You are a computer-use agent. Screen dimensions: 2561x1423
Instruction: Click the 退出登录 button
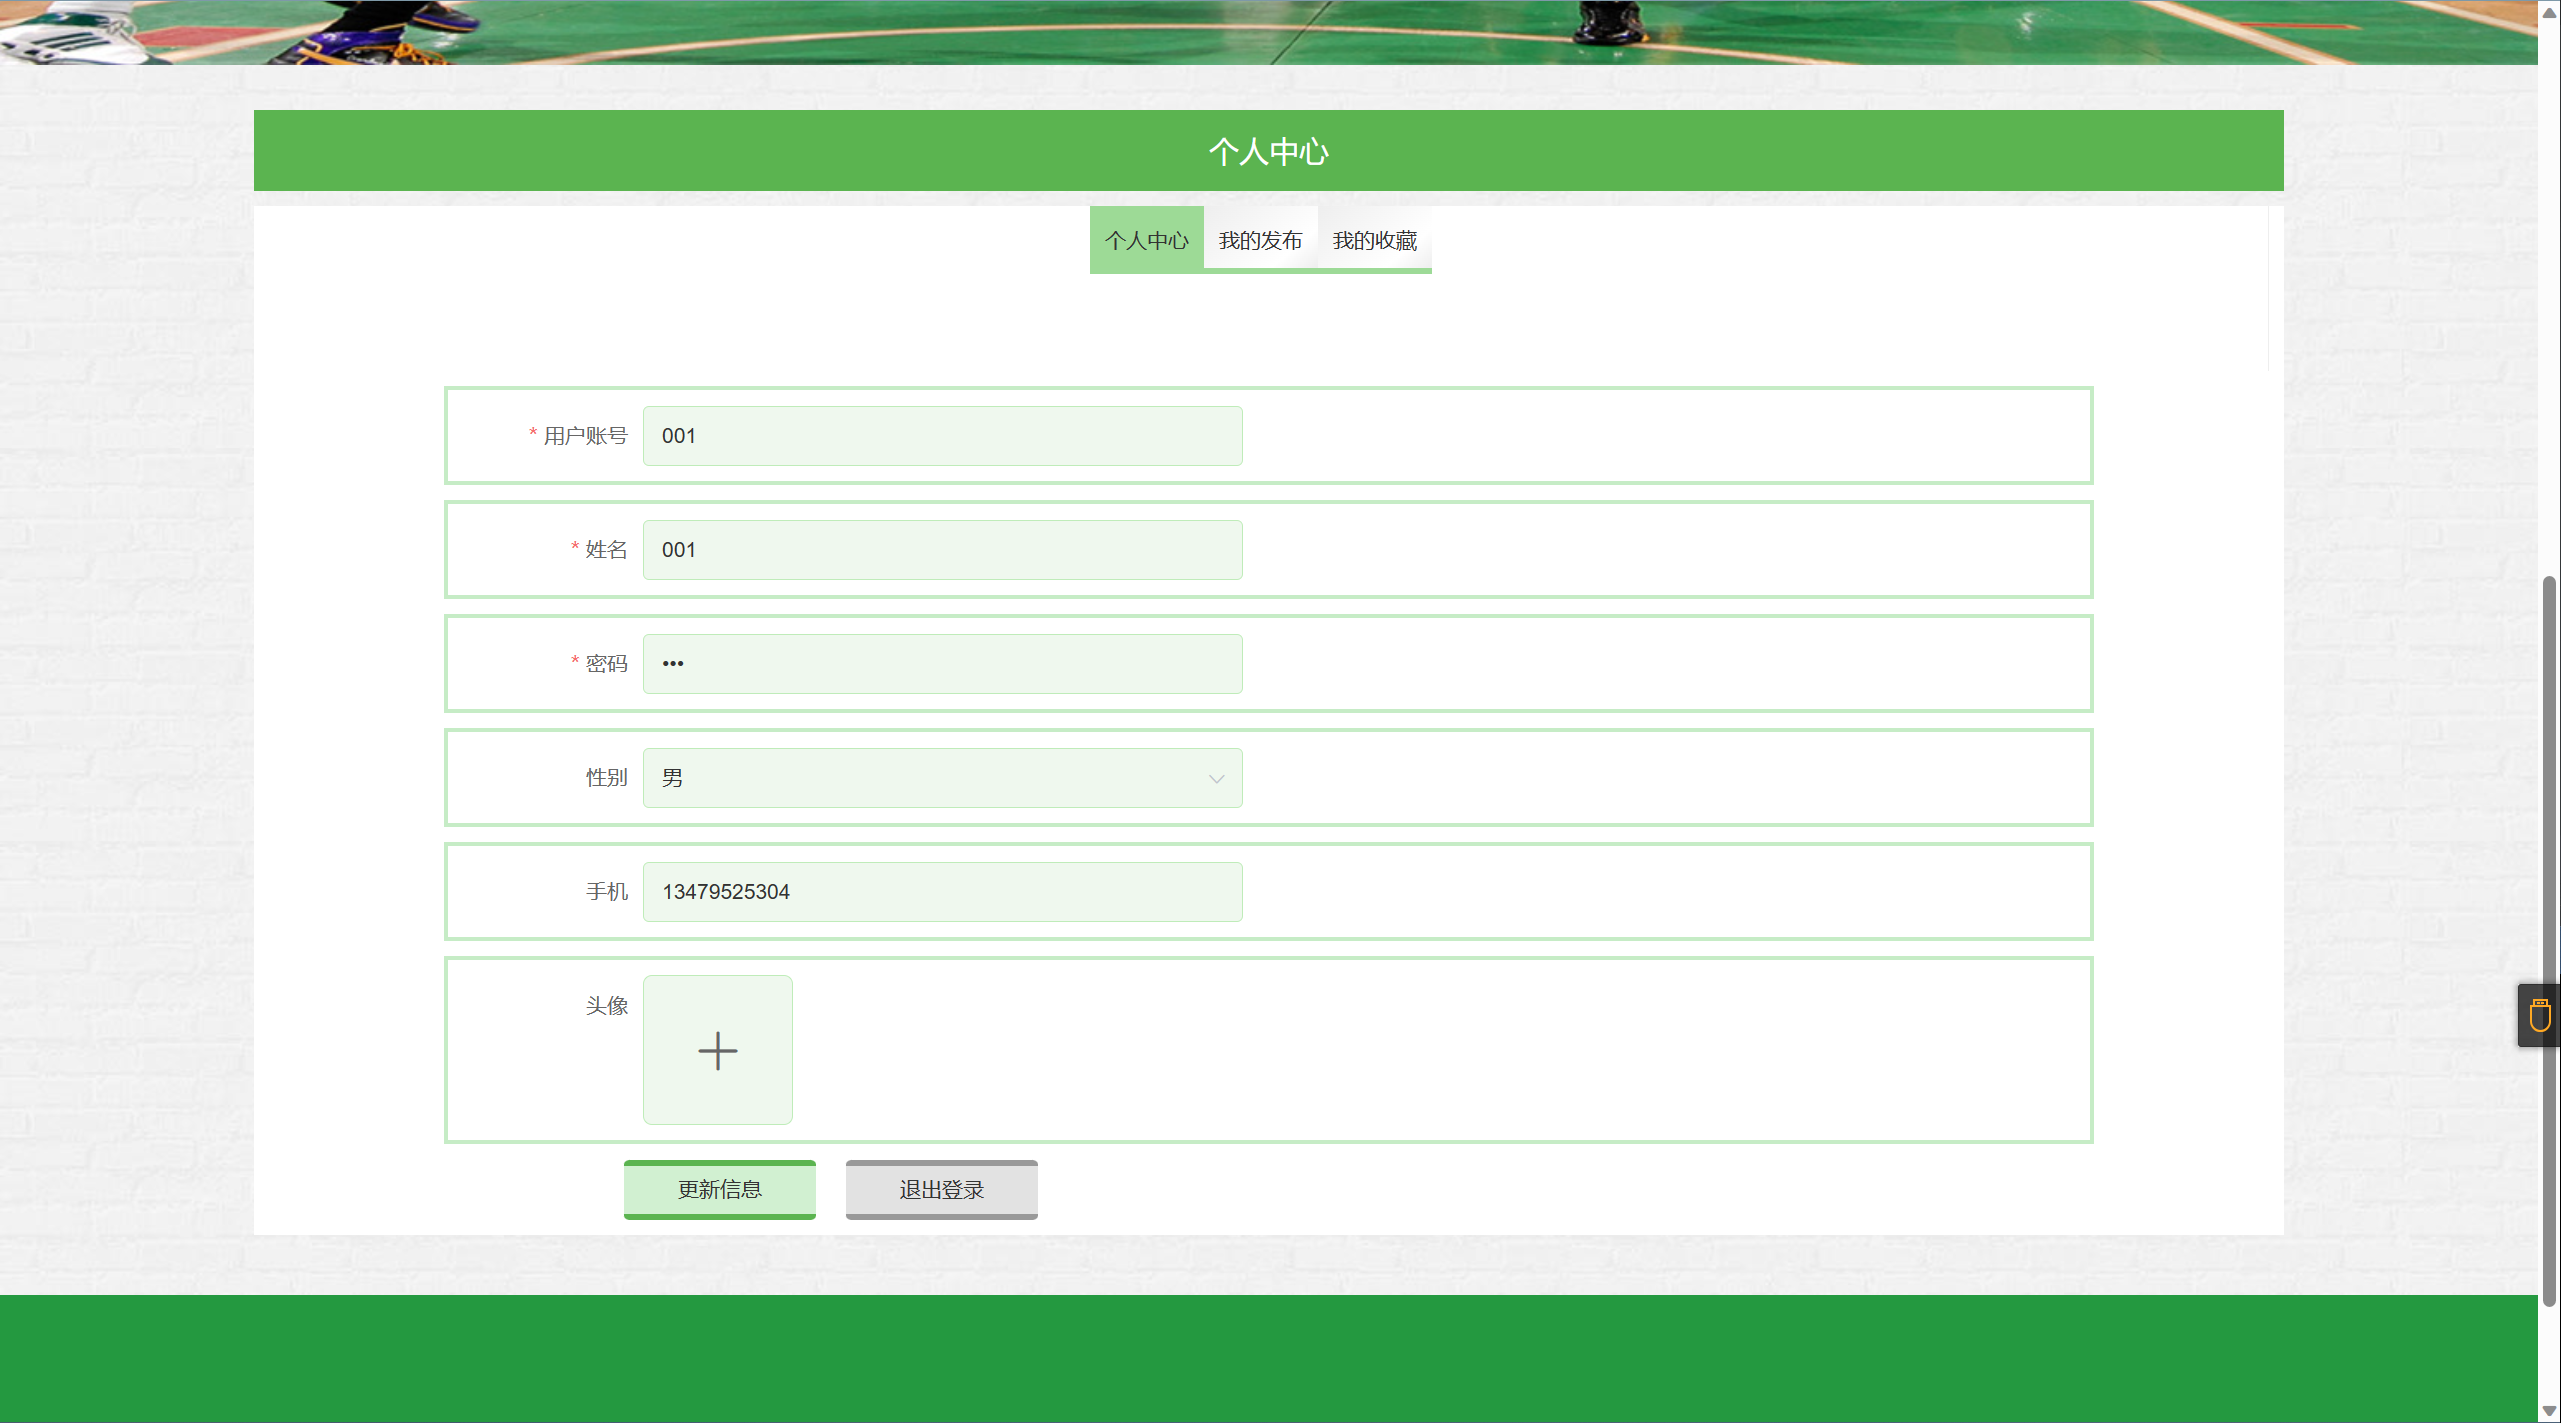click(x=941, y=1189)
